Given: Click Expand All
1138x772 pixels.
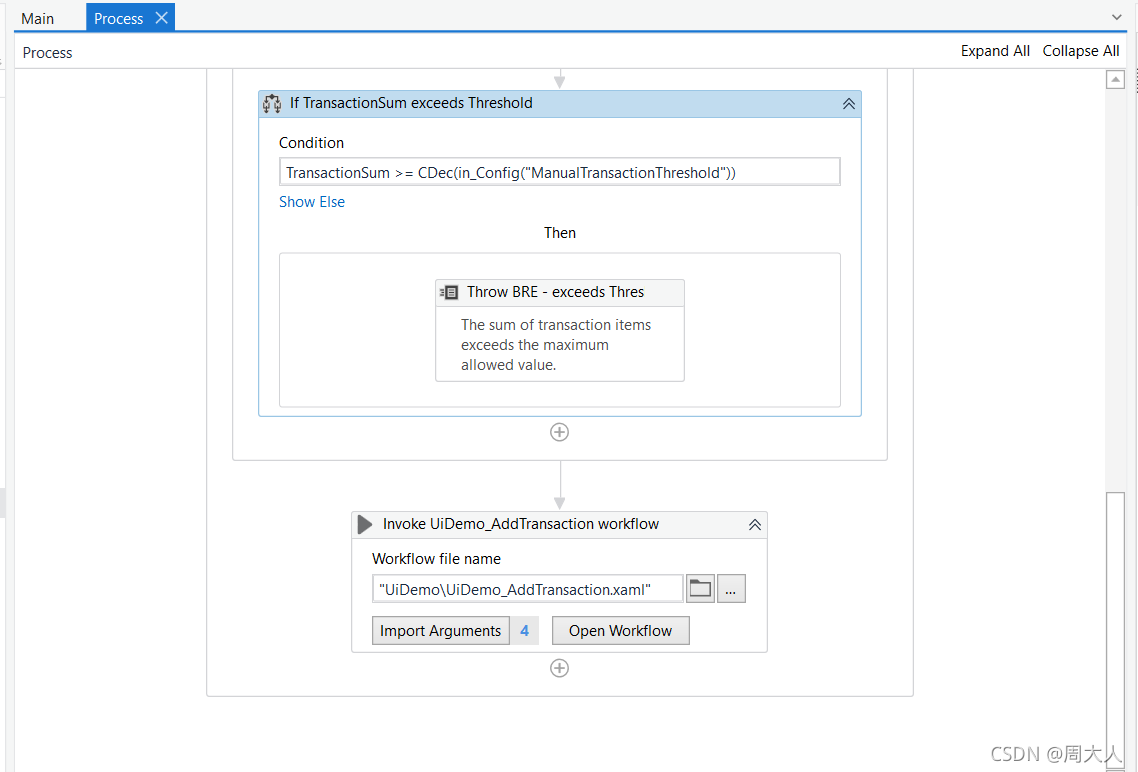Looking at the screenshot, I should (995, 50).
